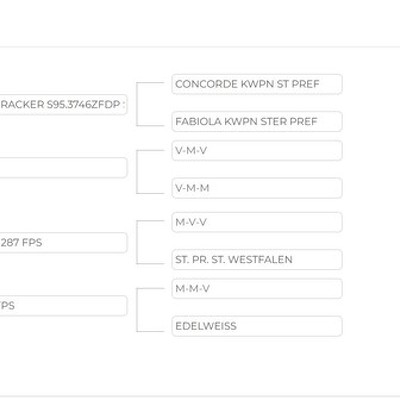Click blank space right of EDELWEISS box
The image size is (400, 400).
click(371, 326)
